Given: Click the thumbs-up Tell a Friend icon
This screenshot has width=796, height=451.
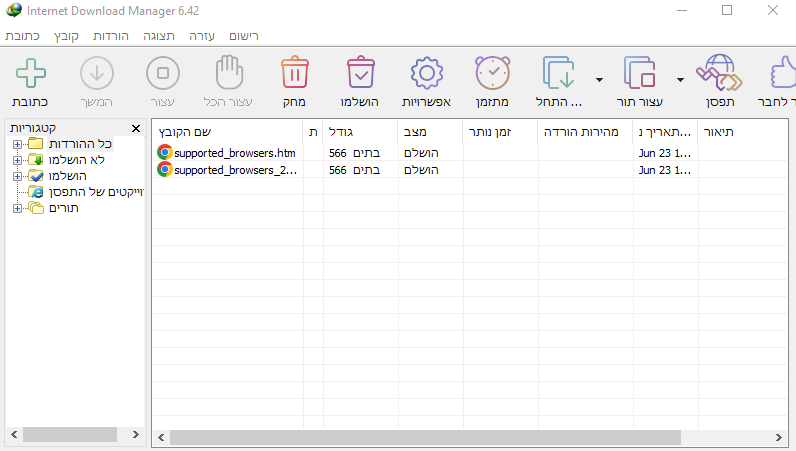Looking at the screenshot, I should point(783,73).
